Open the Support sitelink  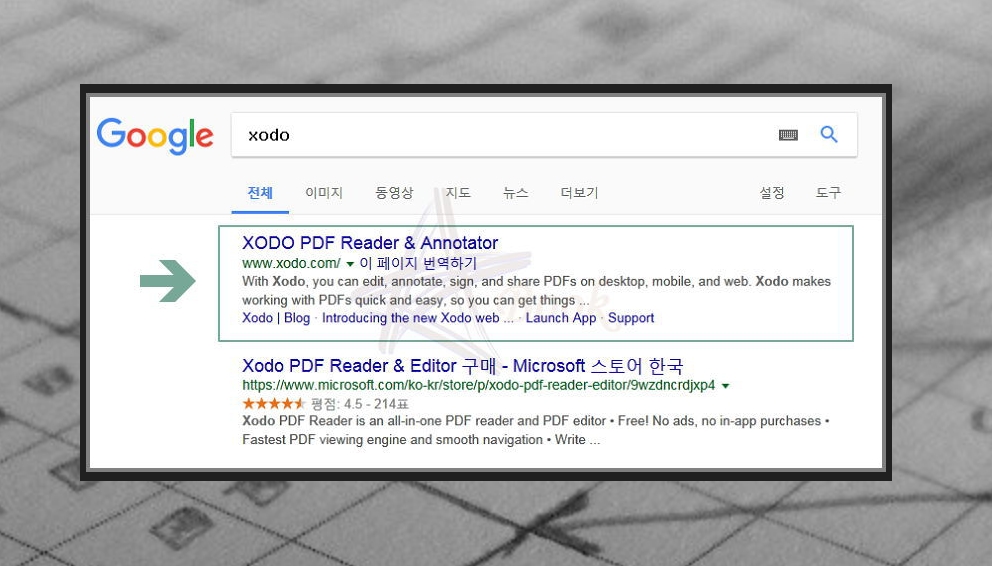click(x=631, y=318)
